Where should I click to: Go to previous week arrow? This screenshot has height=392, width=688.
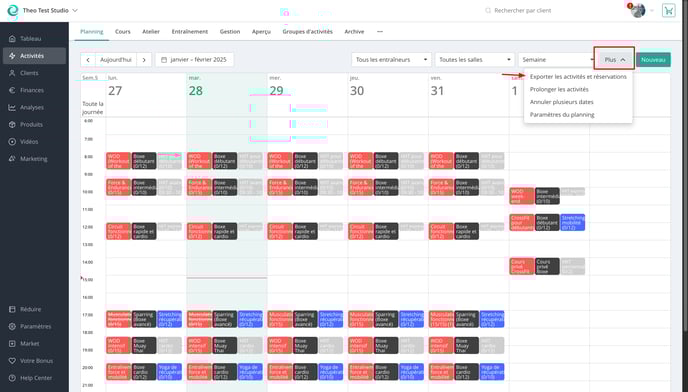click(88, 60)
